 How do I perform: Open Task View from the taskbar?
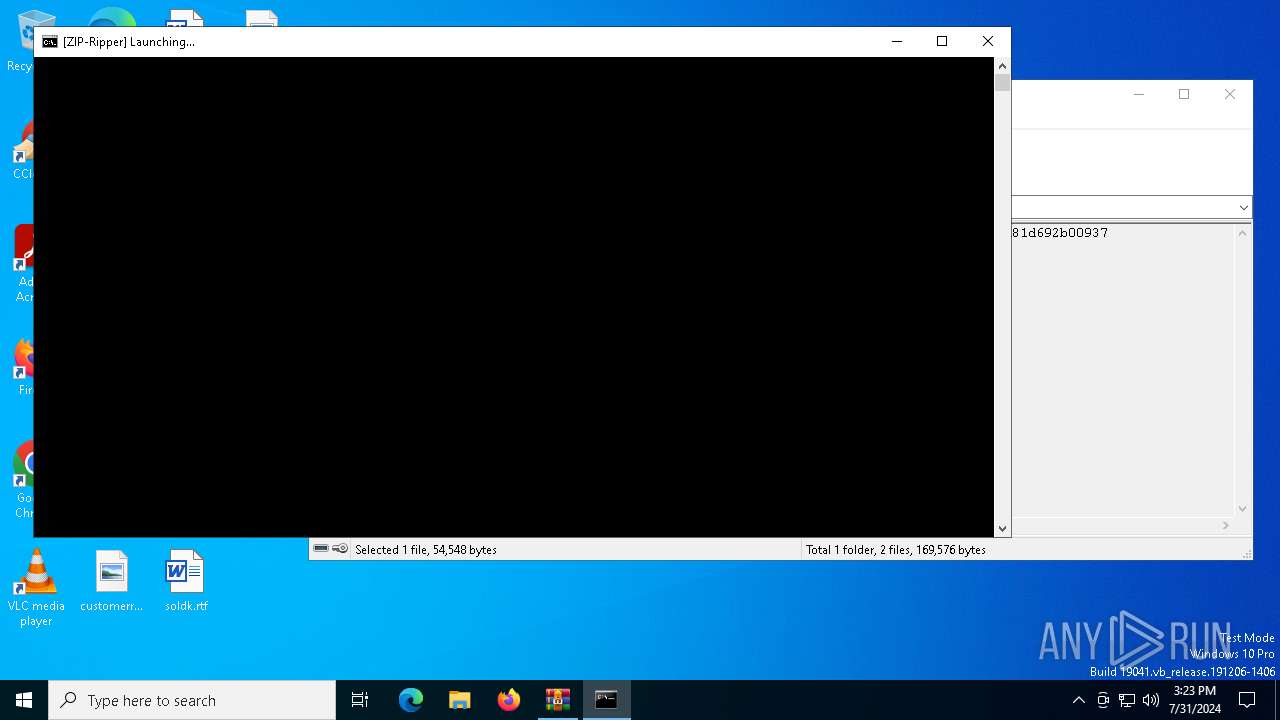coord(360,700)
